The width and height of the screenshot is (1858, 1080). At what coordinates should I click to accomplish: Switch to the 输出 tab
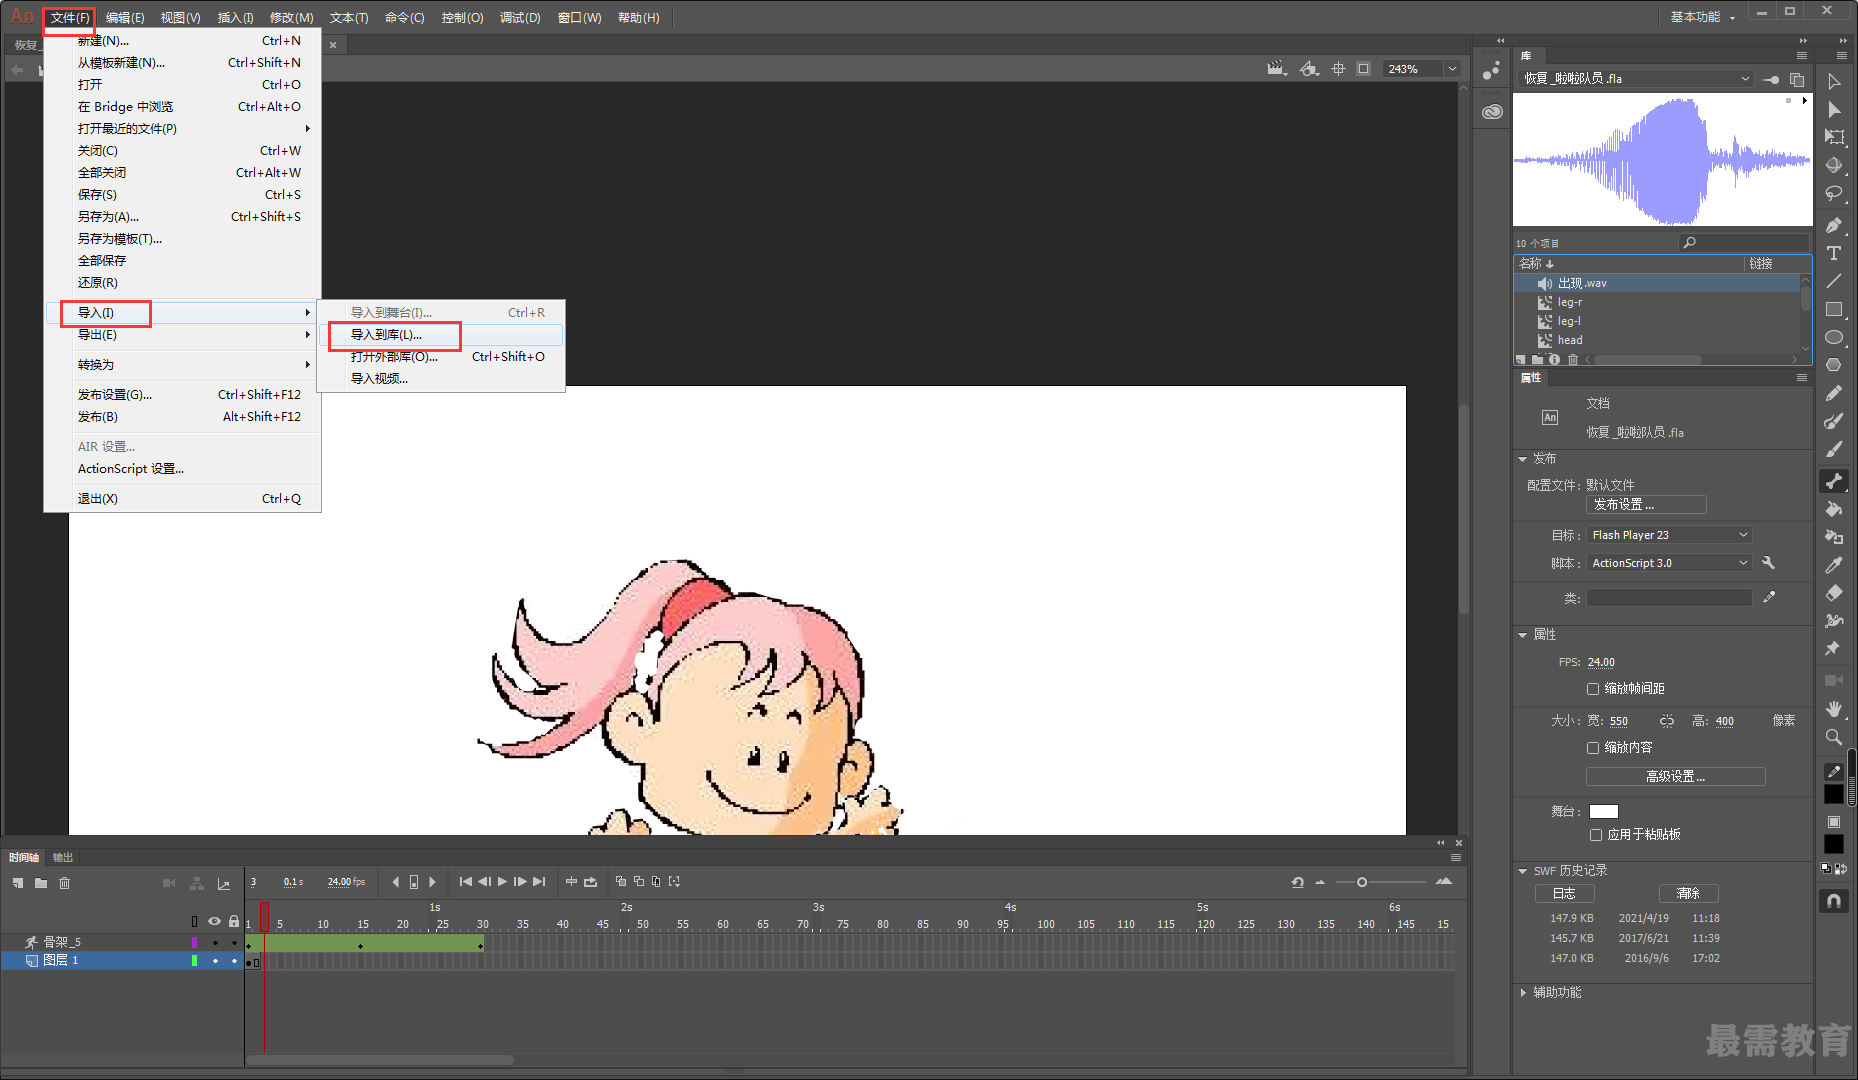click(63, 857)
